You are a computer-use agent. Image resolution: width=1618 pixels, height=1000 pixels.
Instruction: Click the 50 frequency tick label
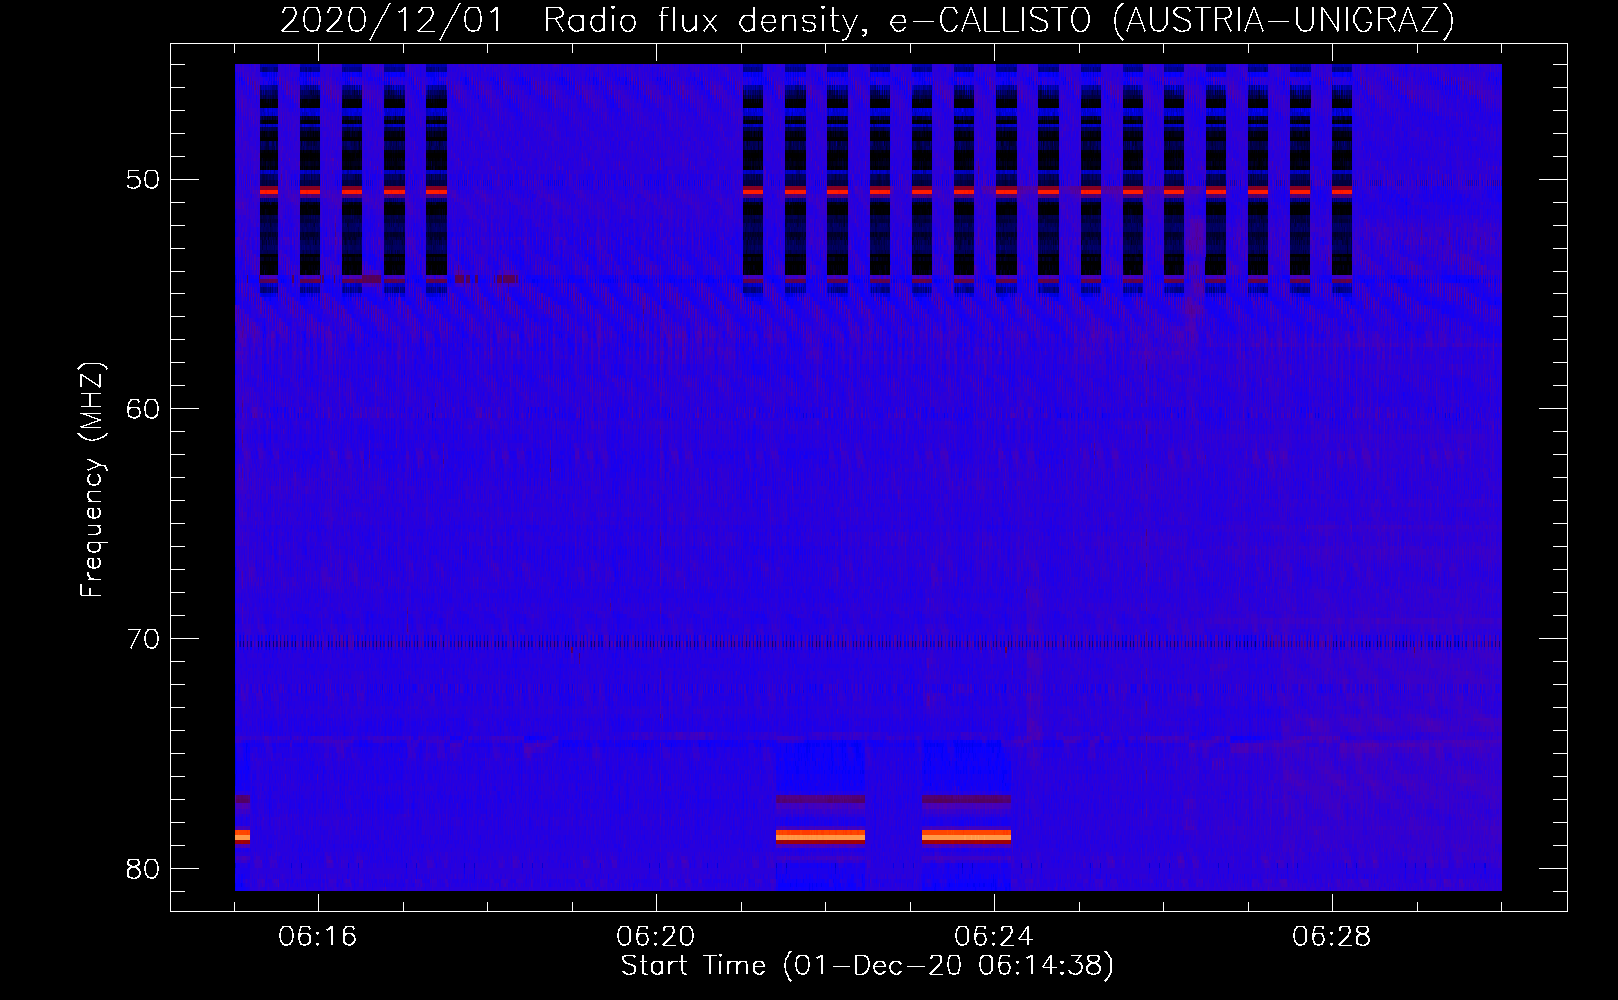click(x=141, y=180)
